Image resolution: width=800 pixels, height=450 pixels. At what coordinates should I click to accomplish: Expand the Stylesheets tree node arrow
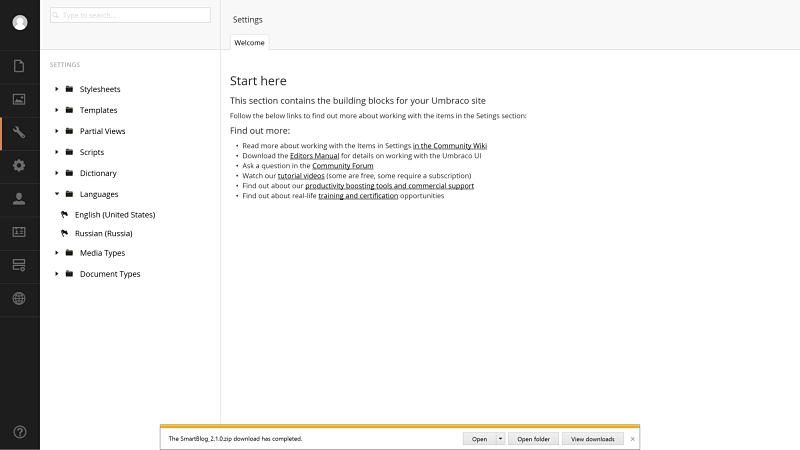[57, 89]
